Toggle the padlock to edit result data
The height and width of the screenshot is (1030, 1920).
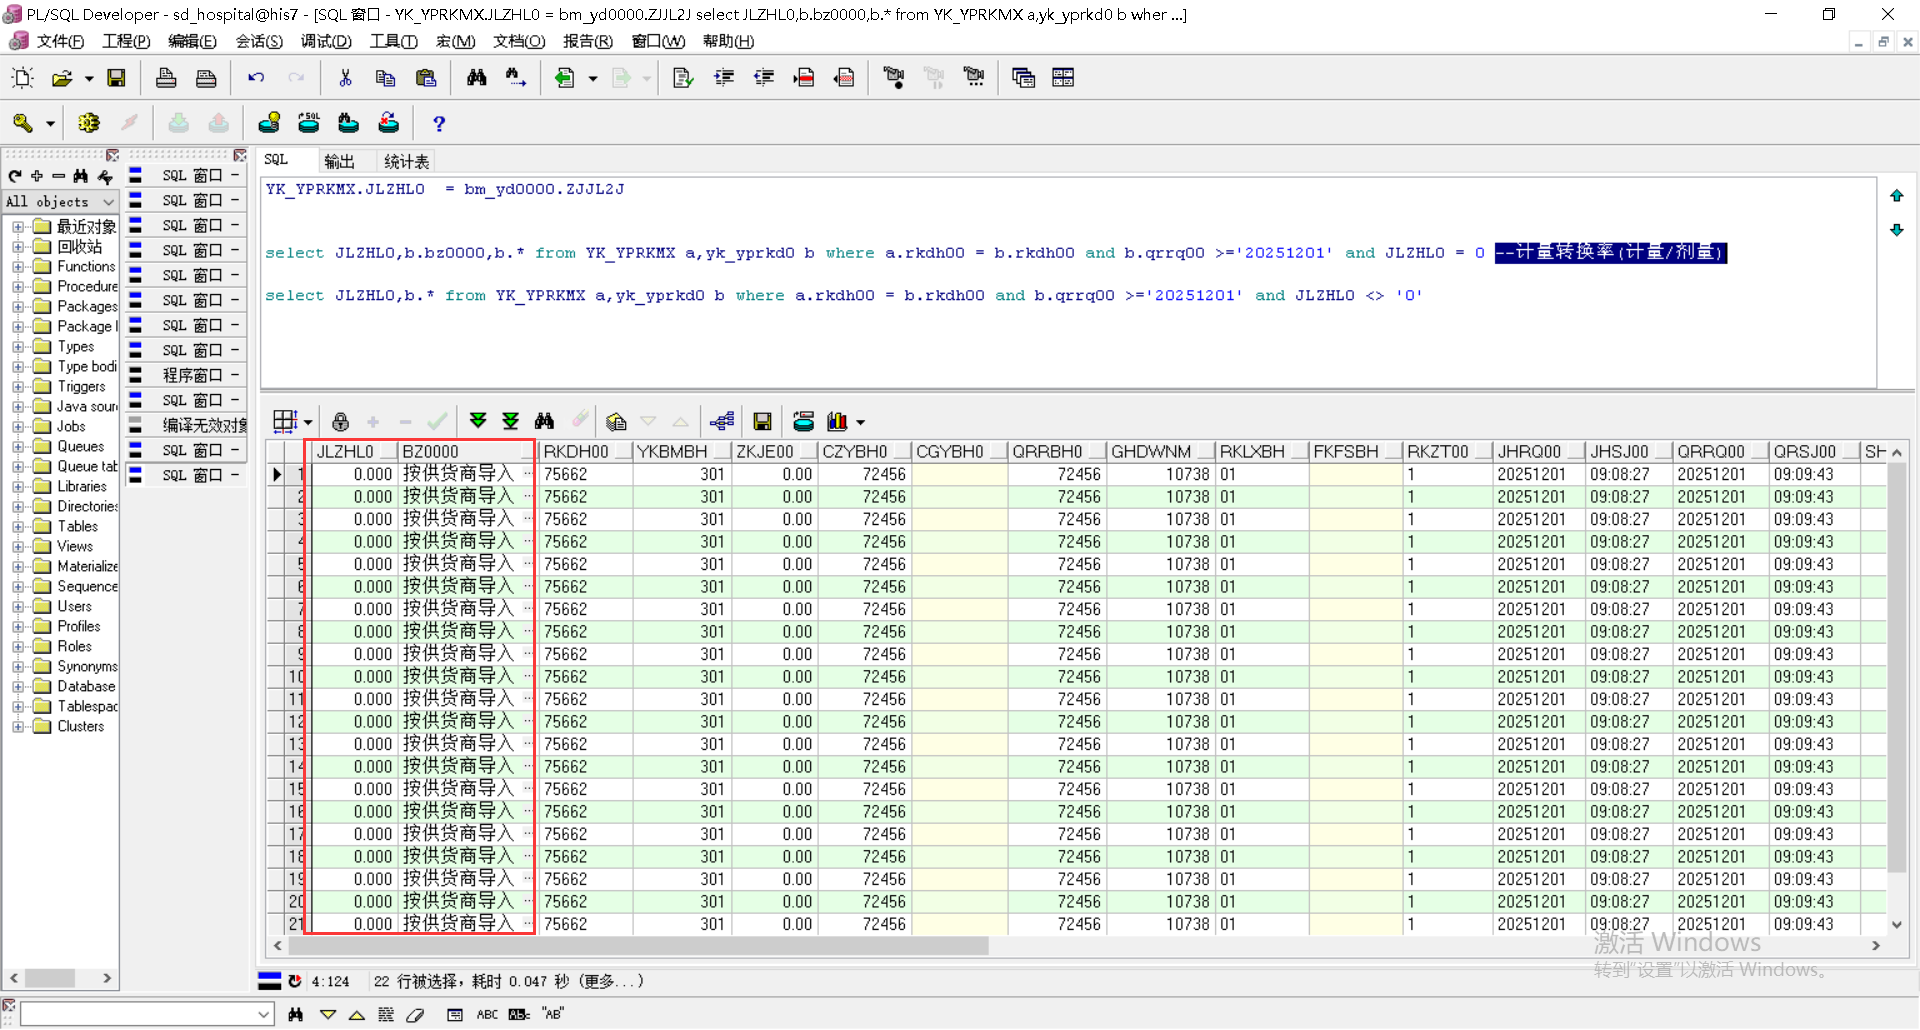click(x=340, y=421)
